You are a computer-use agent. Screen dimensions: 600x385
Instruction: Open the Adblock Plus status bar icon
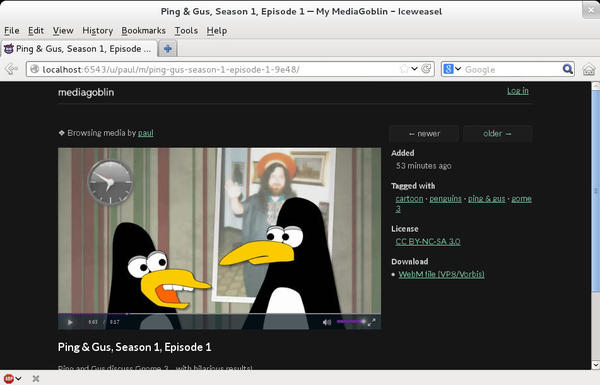(8, 378)
